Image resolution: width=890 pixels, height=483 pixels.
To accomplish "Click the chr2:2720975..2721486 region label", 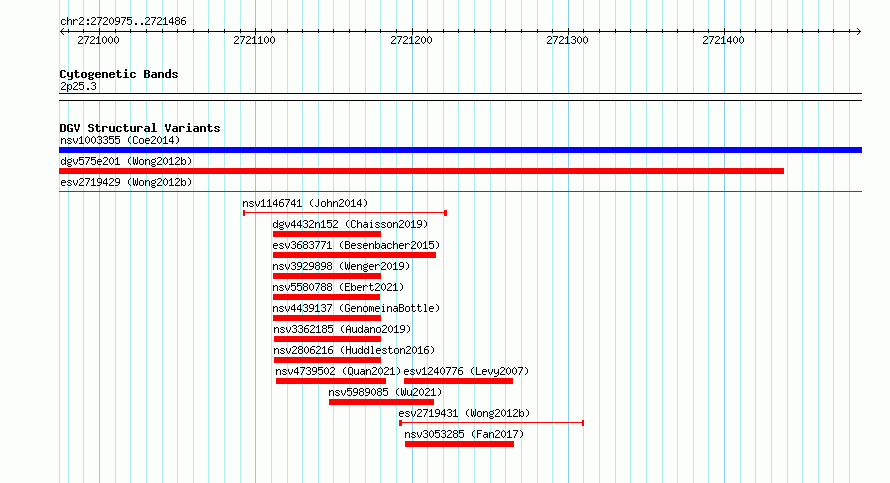I will pyautogui.click(x=123, y=21).
